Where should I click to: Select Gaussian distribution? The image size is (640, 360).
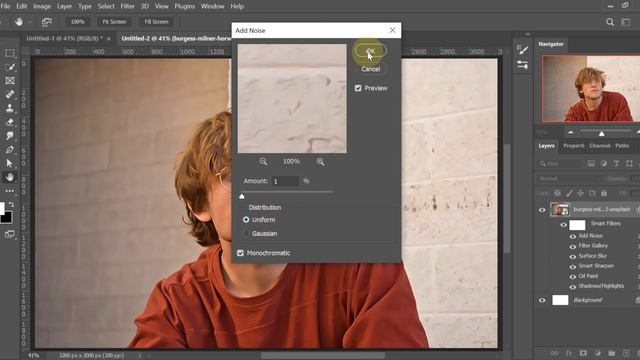(246, 233)
